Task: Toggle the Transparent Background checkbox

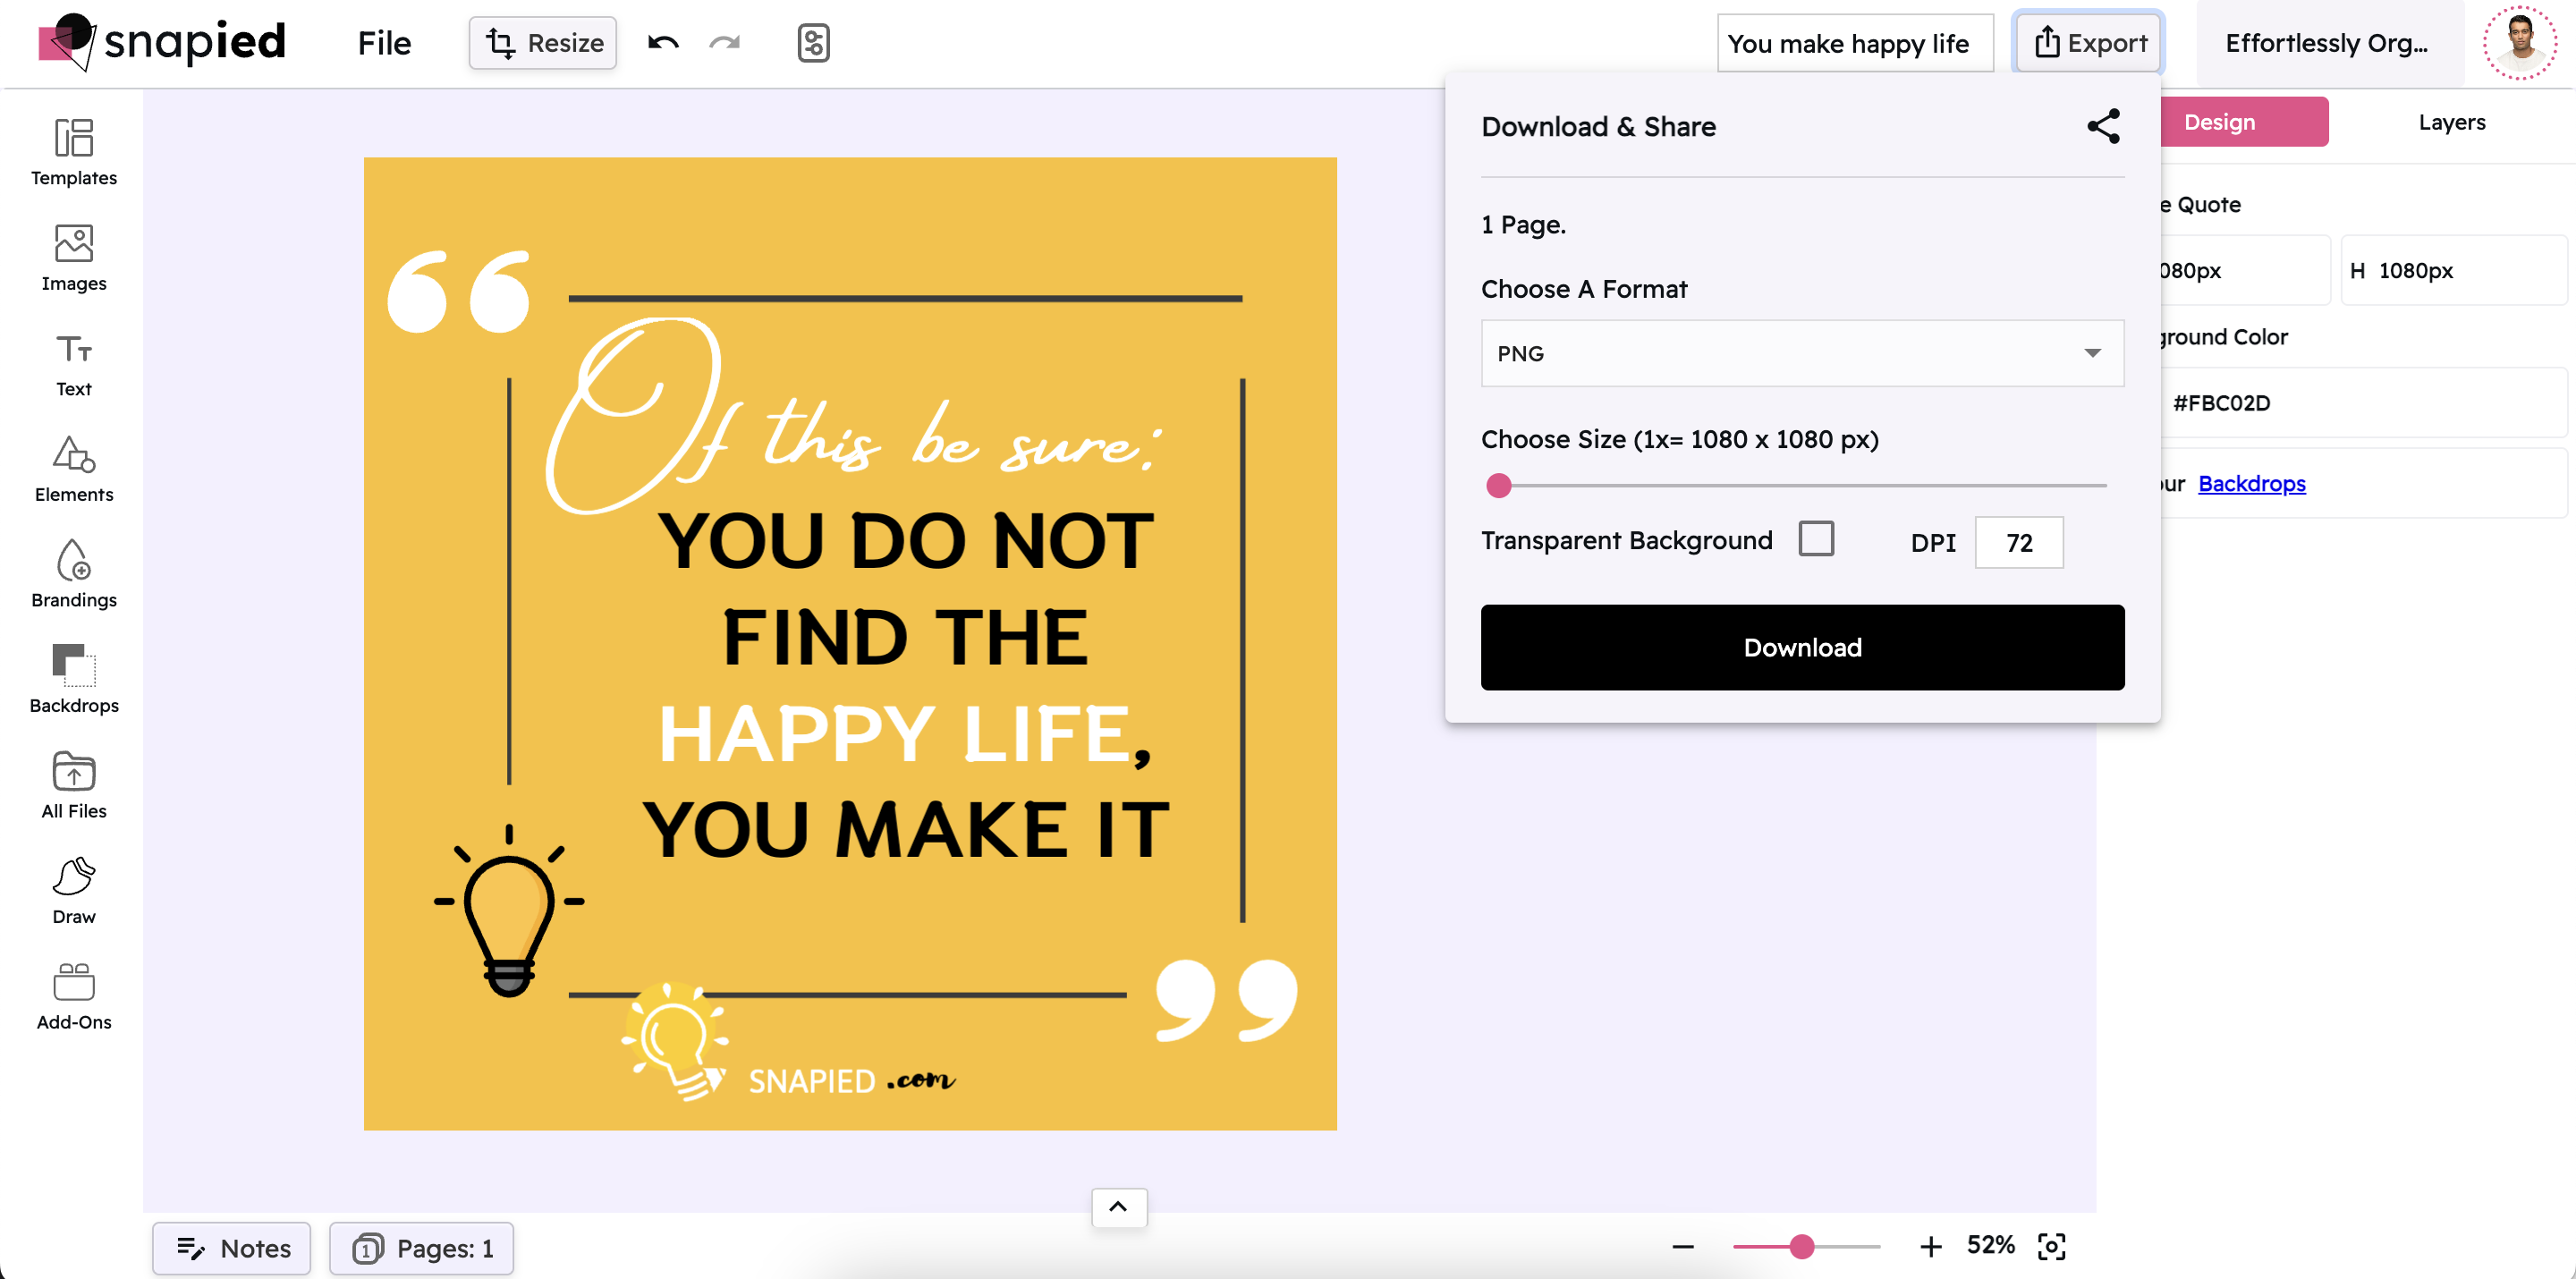Action: [x=1816, y=539]
